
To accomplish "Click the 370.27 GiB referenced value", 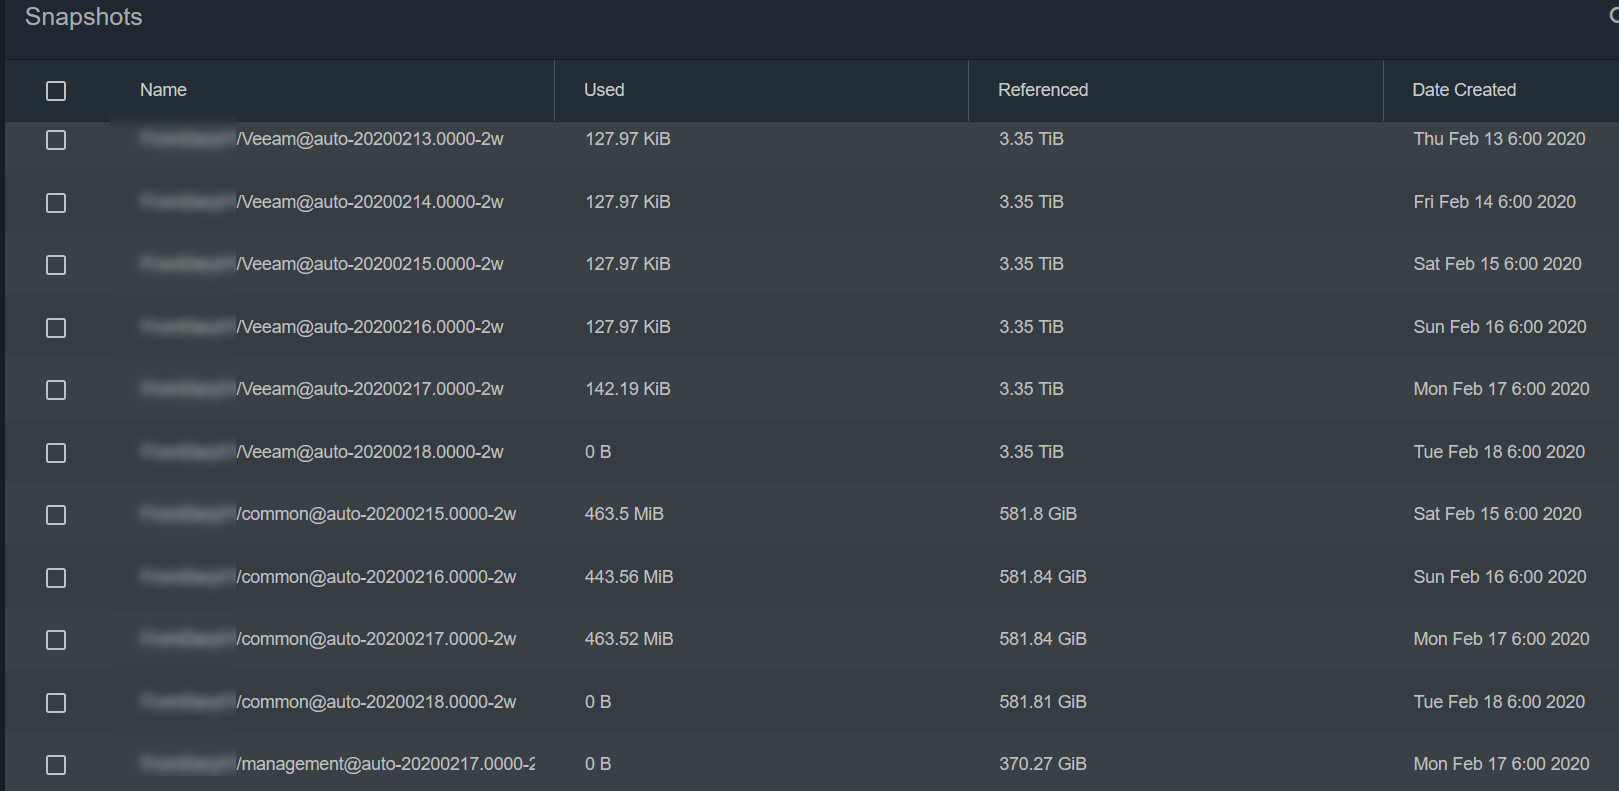I will coord(1042,764).
